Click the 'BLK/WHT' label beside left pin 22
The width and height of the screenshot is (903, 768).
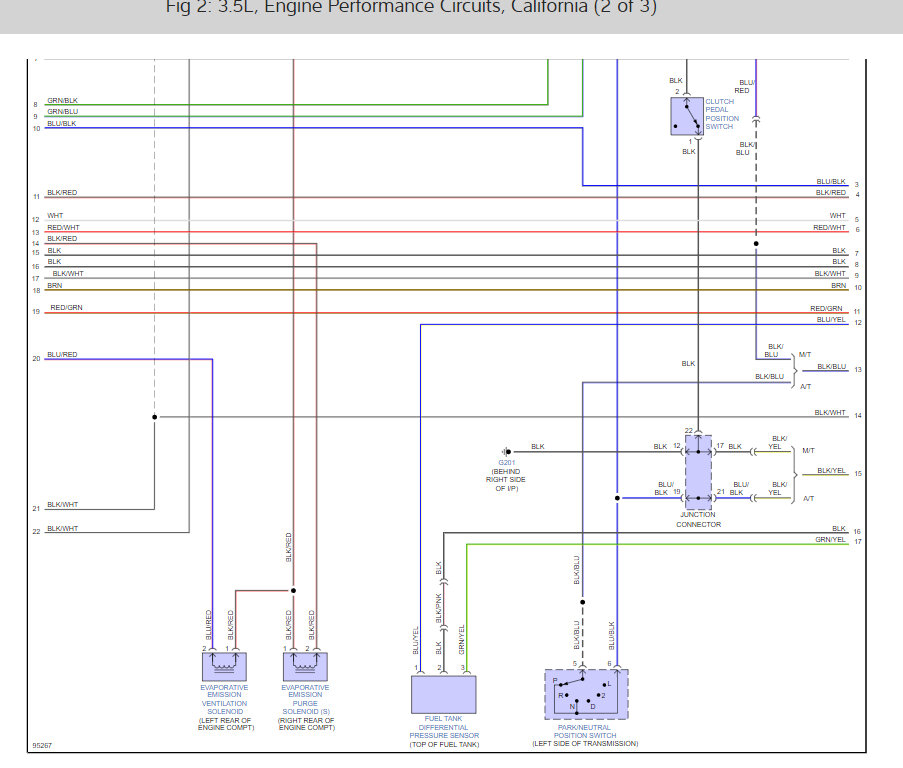pyautogui.click(x=62, y=529)
